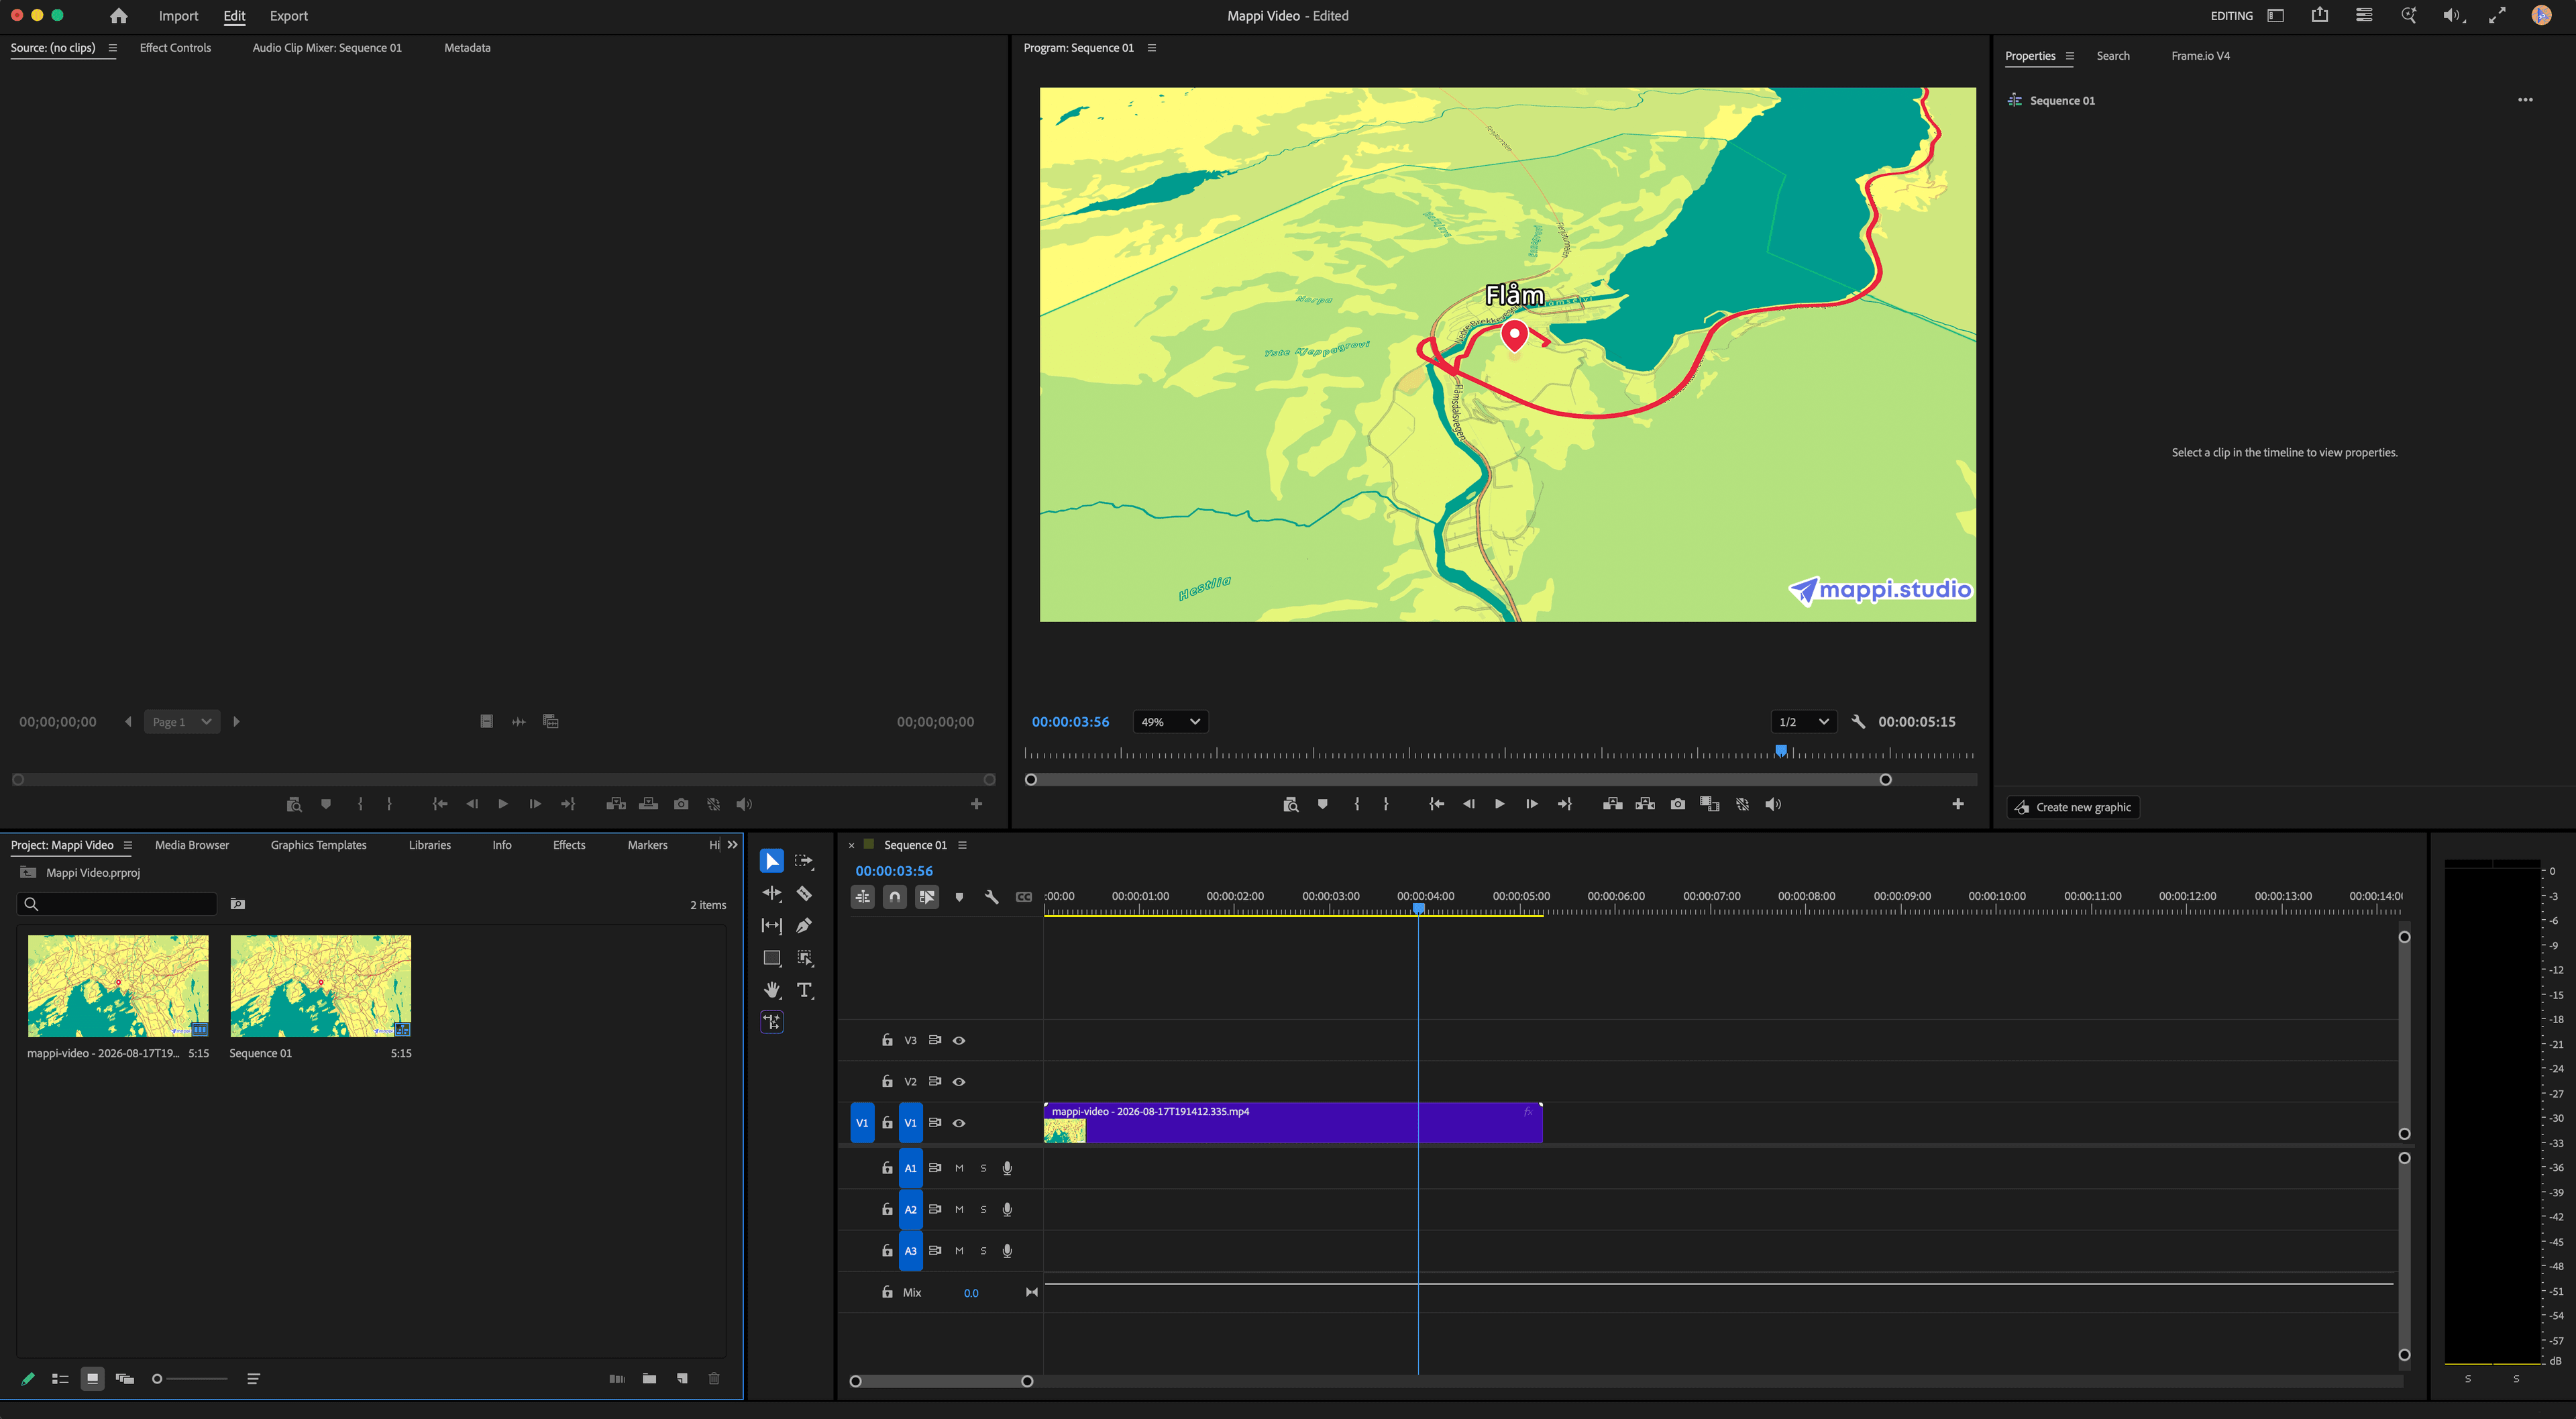2576x1419 pixels.
Task: Hide track V1 output eye
Action: coord(958,1123)
